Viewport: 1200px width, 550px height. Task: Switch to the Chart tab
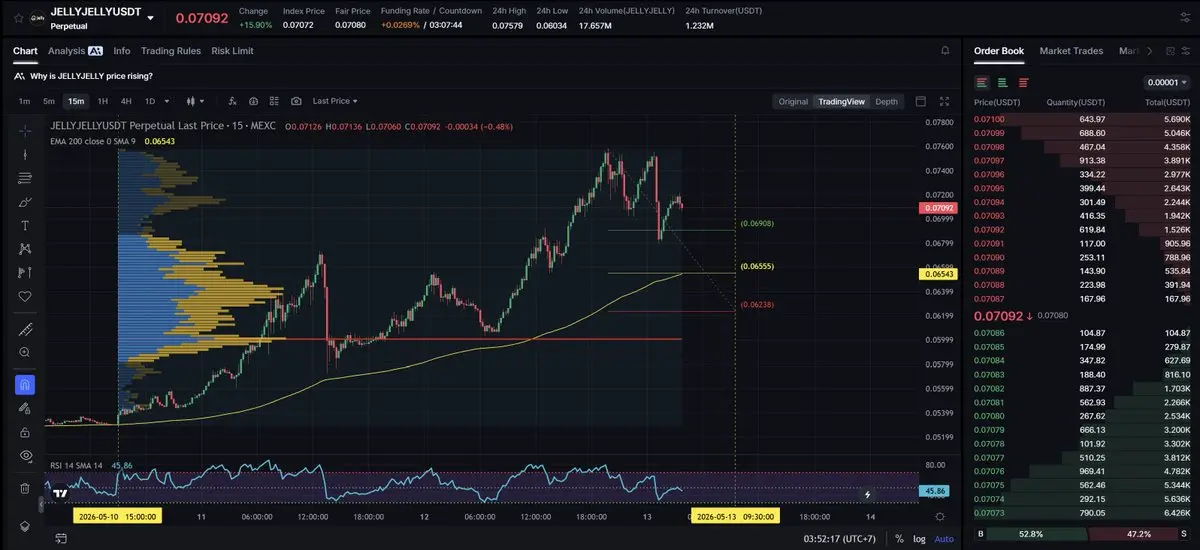(x=25, y=51)
